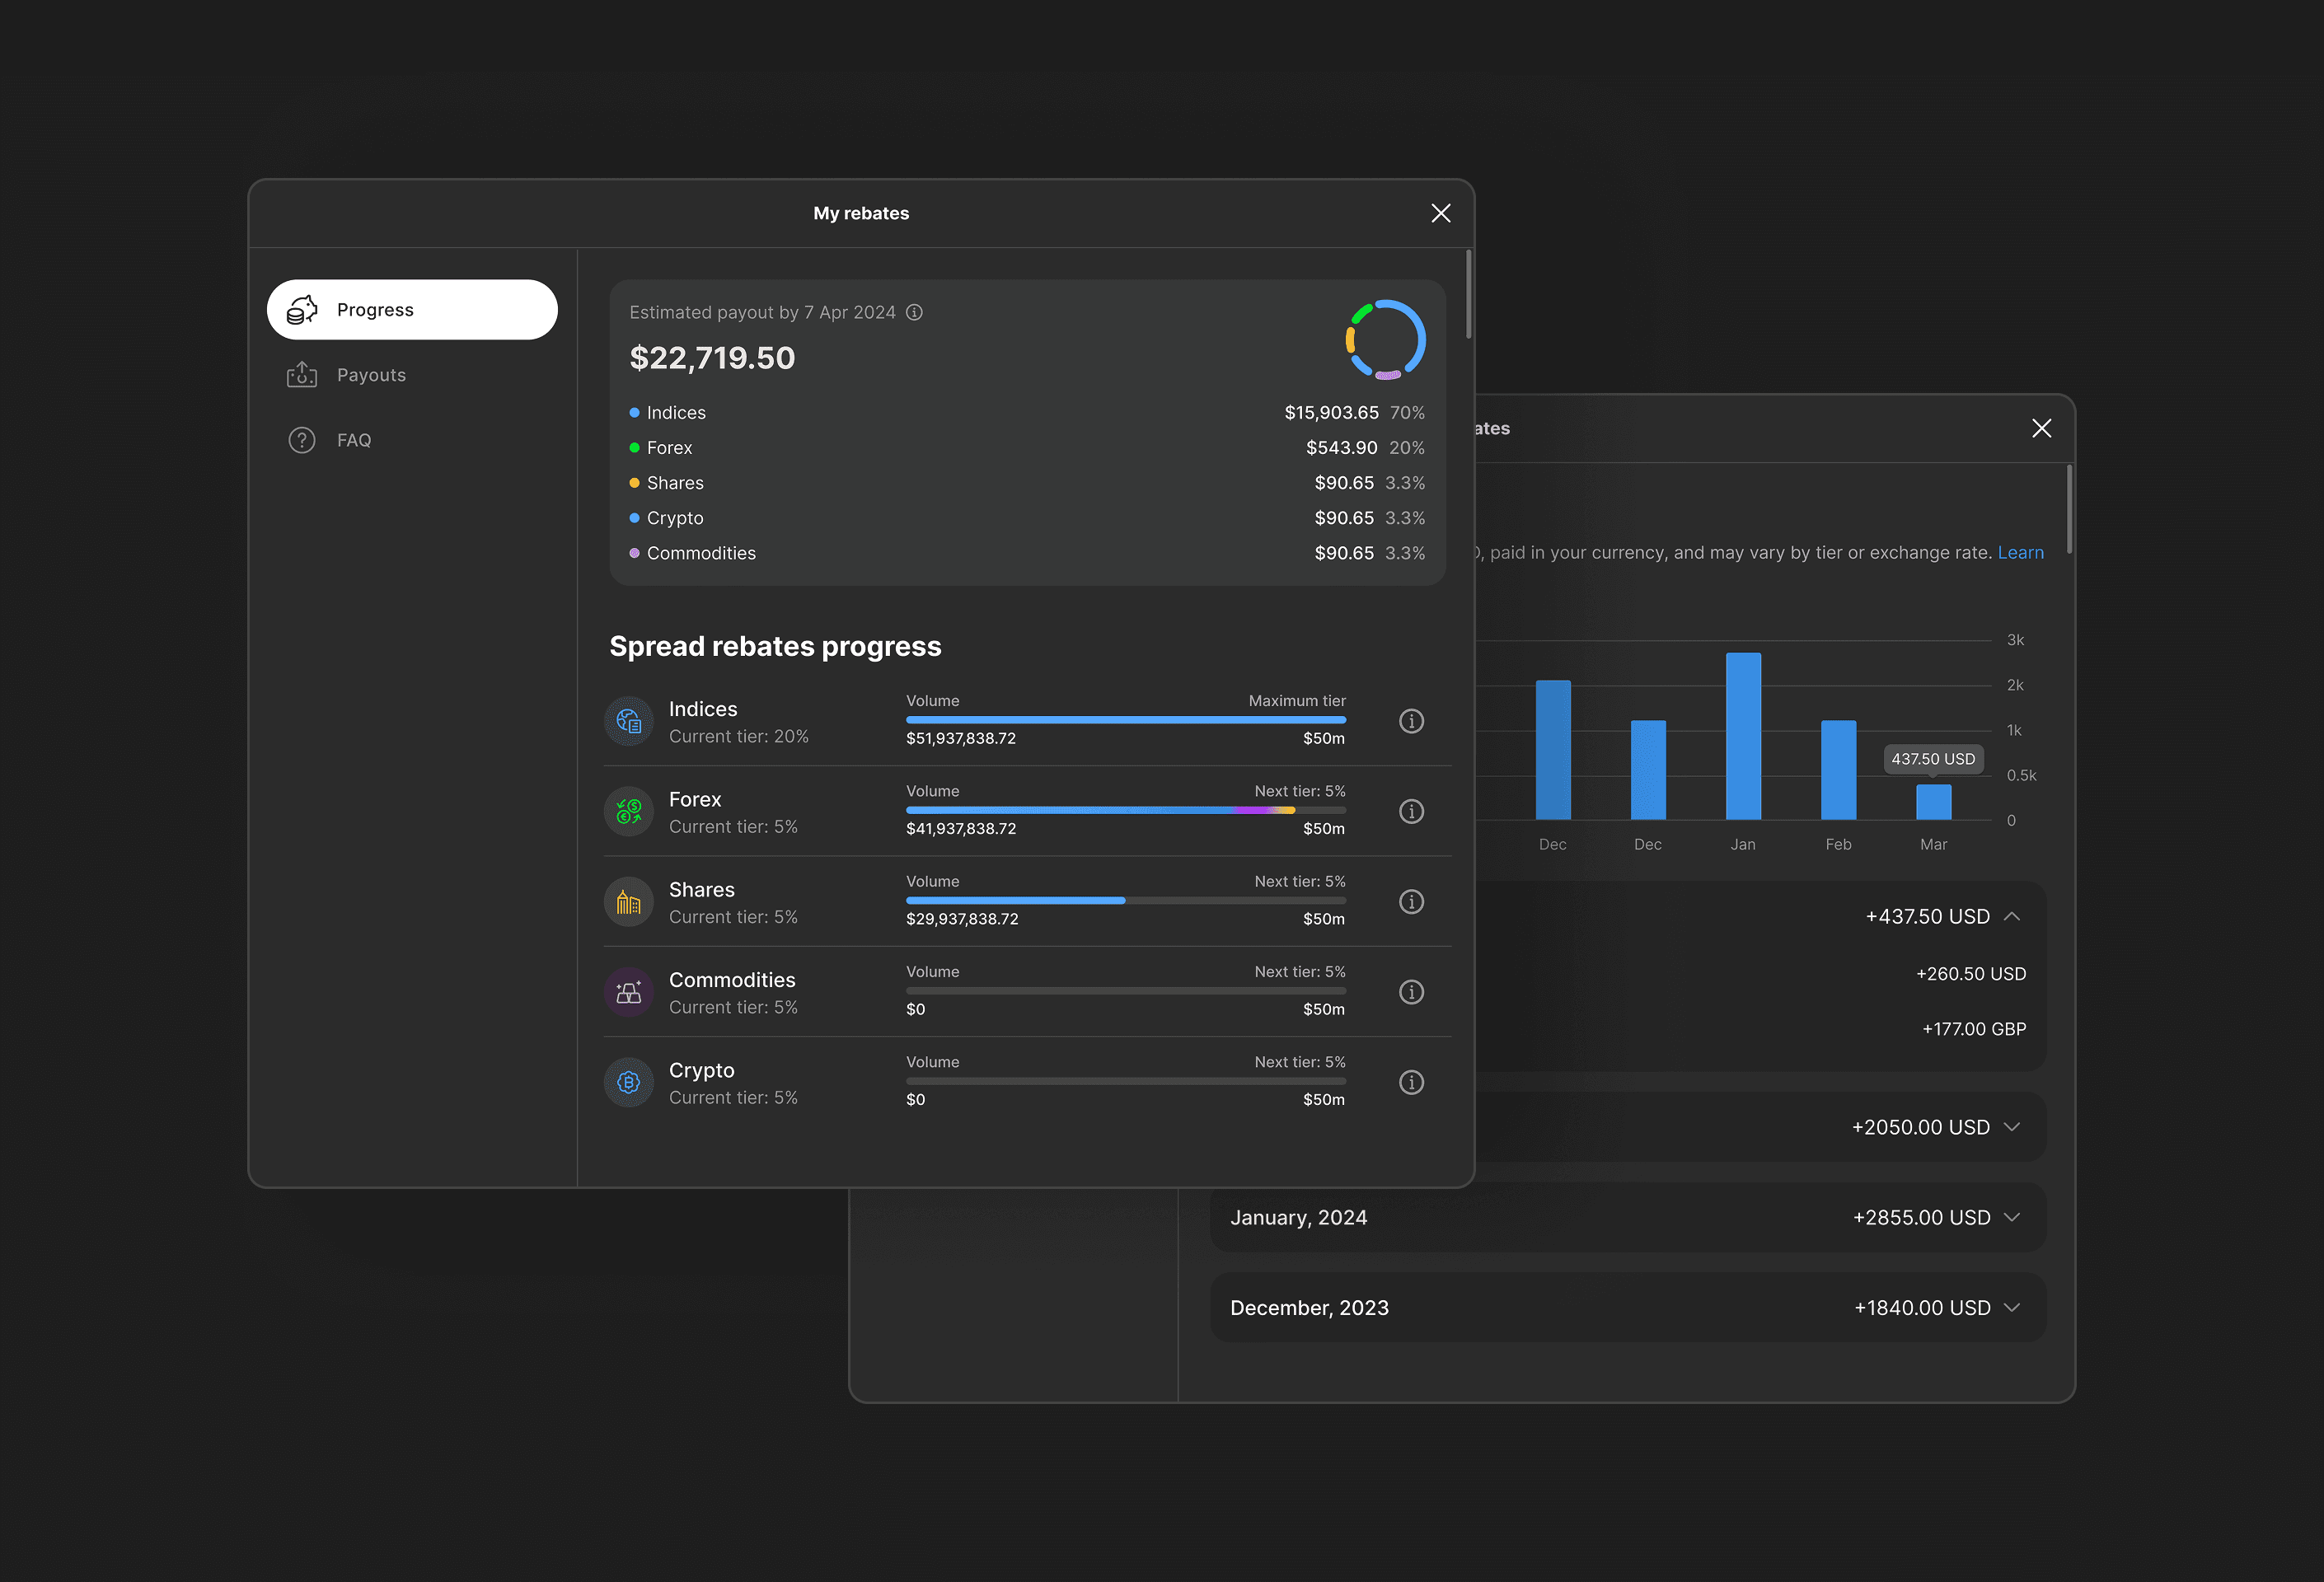Close the My rebates dialog

1440,213
